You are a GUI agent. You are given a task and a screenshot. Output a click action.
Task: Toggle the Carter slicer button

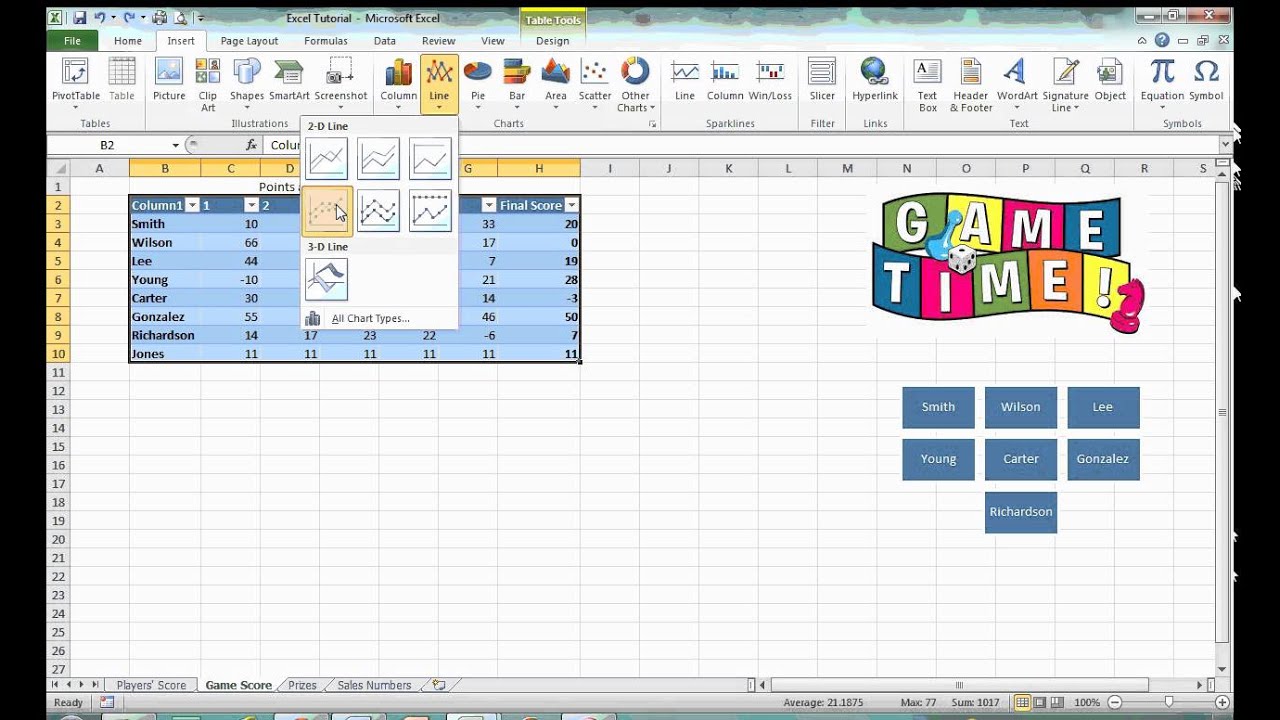[x=1021, y=459]
